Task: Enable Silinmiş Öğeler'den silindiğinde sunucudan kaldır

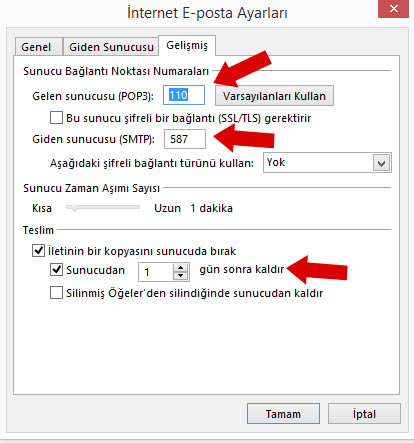Action: [x=56, y=293]
